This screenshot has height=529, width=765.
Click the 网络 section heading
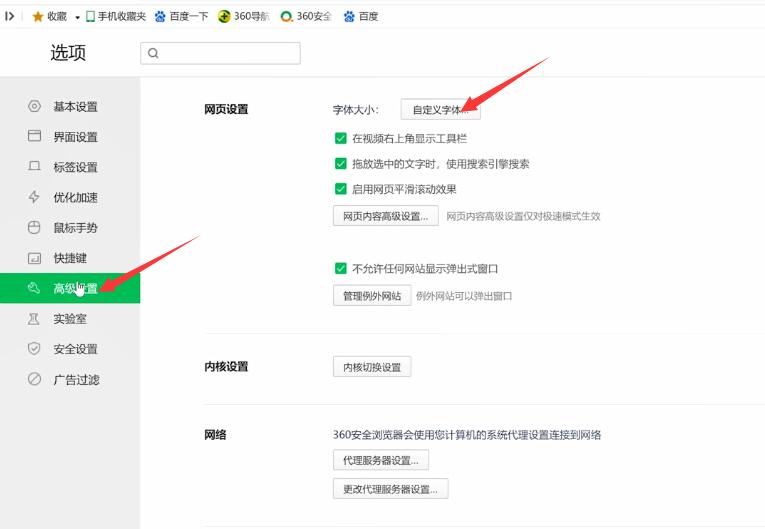pyautogui.click(x=215, y=434)
